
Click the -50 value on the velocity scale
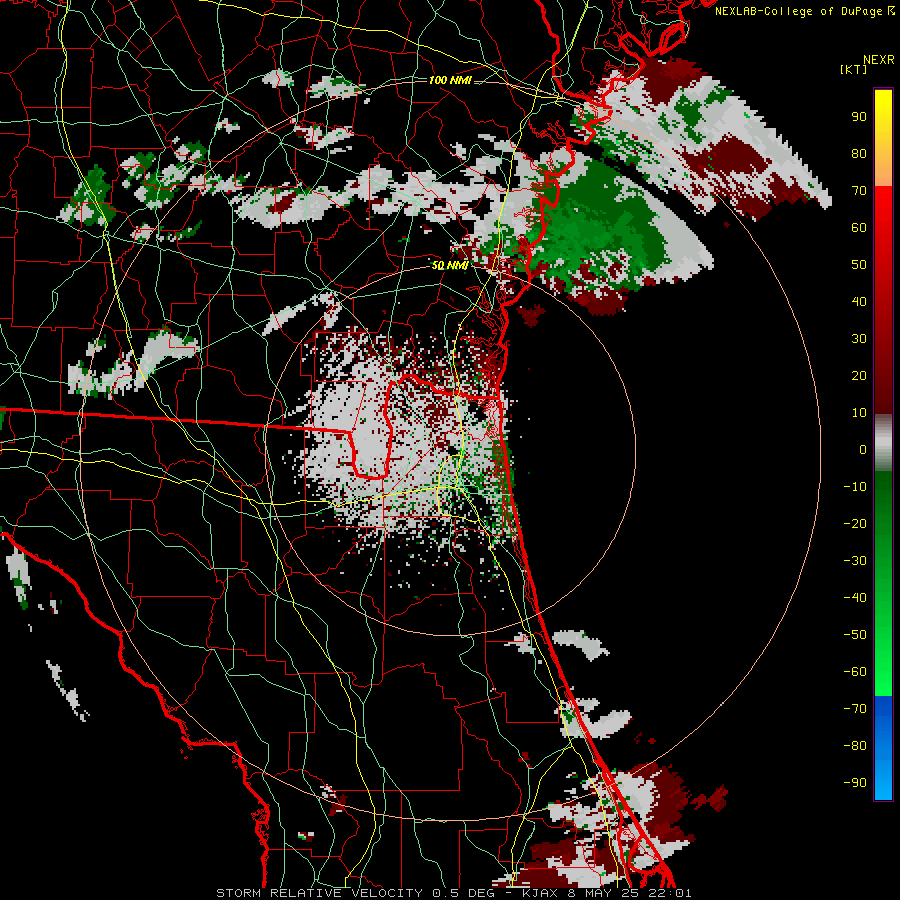[x=855, y=635]
